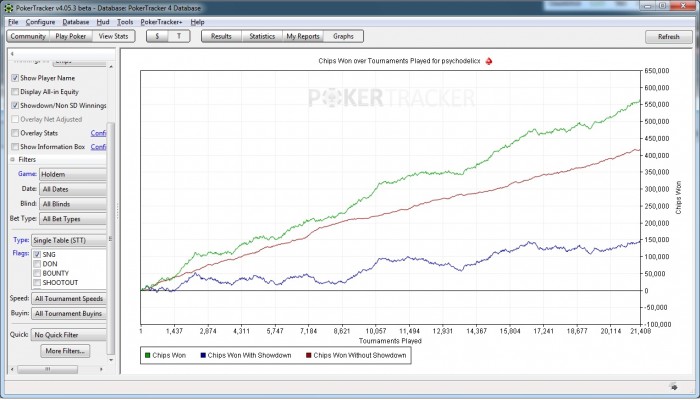Open the Hud menu
The image size is (700, 400).
point(103,22)
